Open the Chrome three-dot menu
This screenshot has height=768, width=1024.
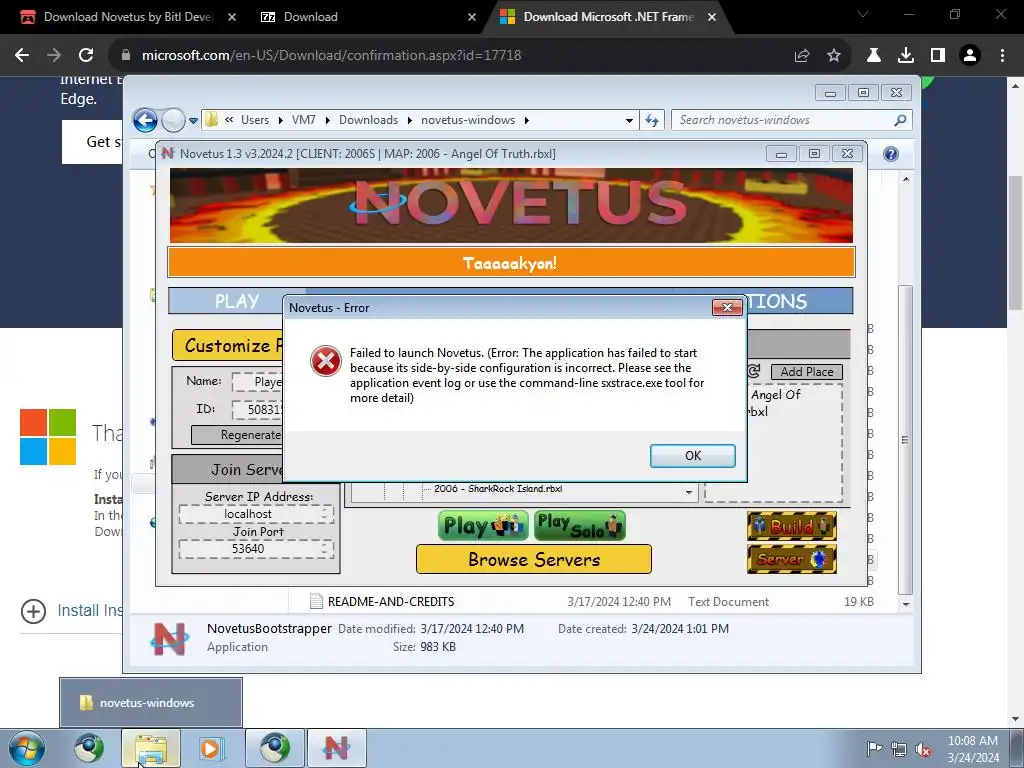[1002, 56]
